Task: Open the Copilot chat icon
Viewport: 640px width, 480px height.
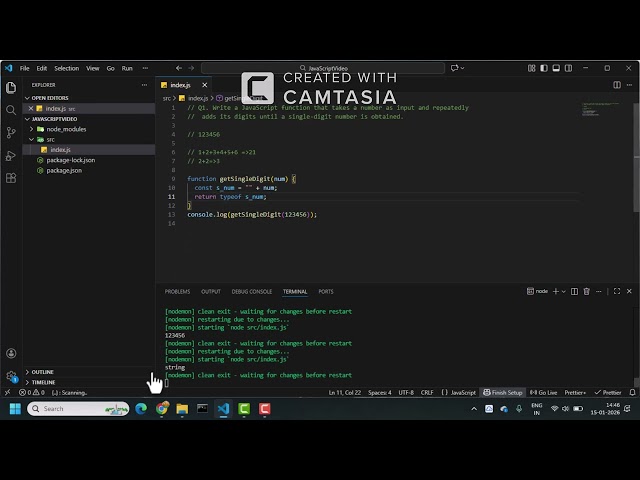Action: (454, 68)
